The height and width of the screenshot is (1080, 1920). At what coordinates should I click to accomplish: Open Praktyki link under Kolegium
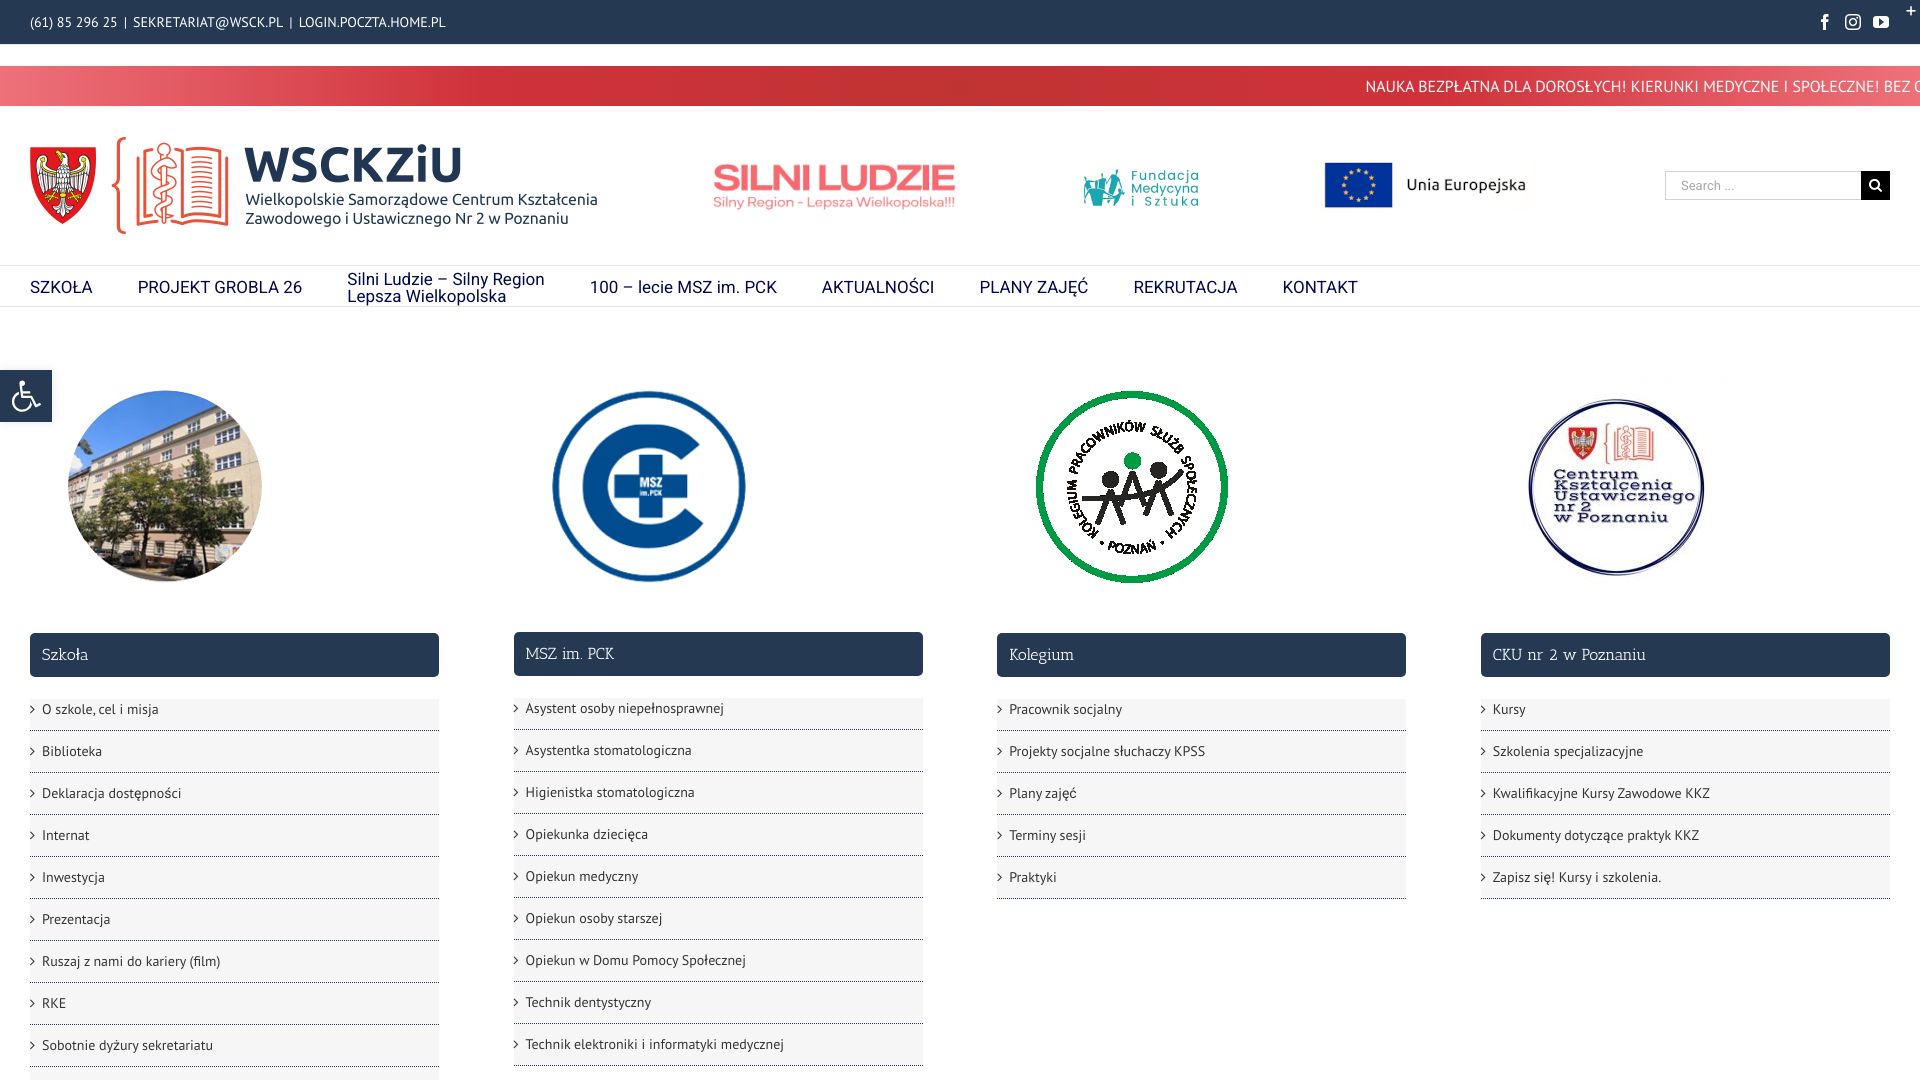click(x=1033, y=877)
